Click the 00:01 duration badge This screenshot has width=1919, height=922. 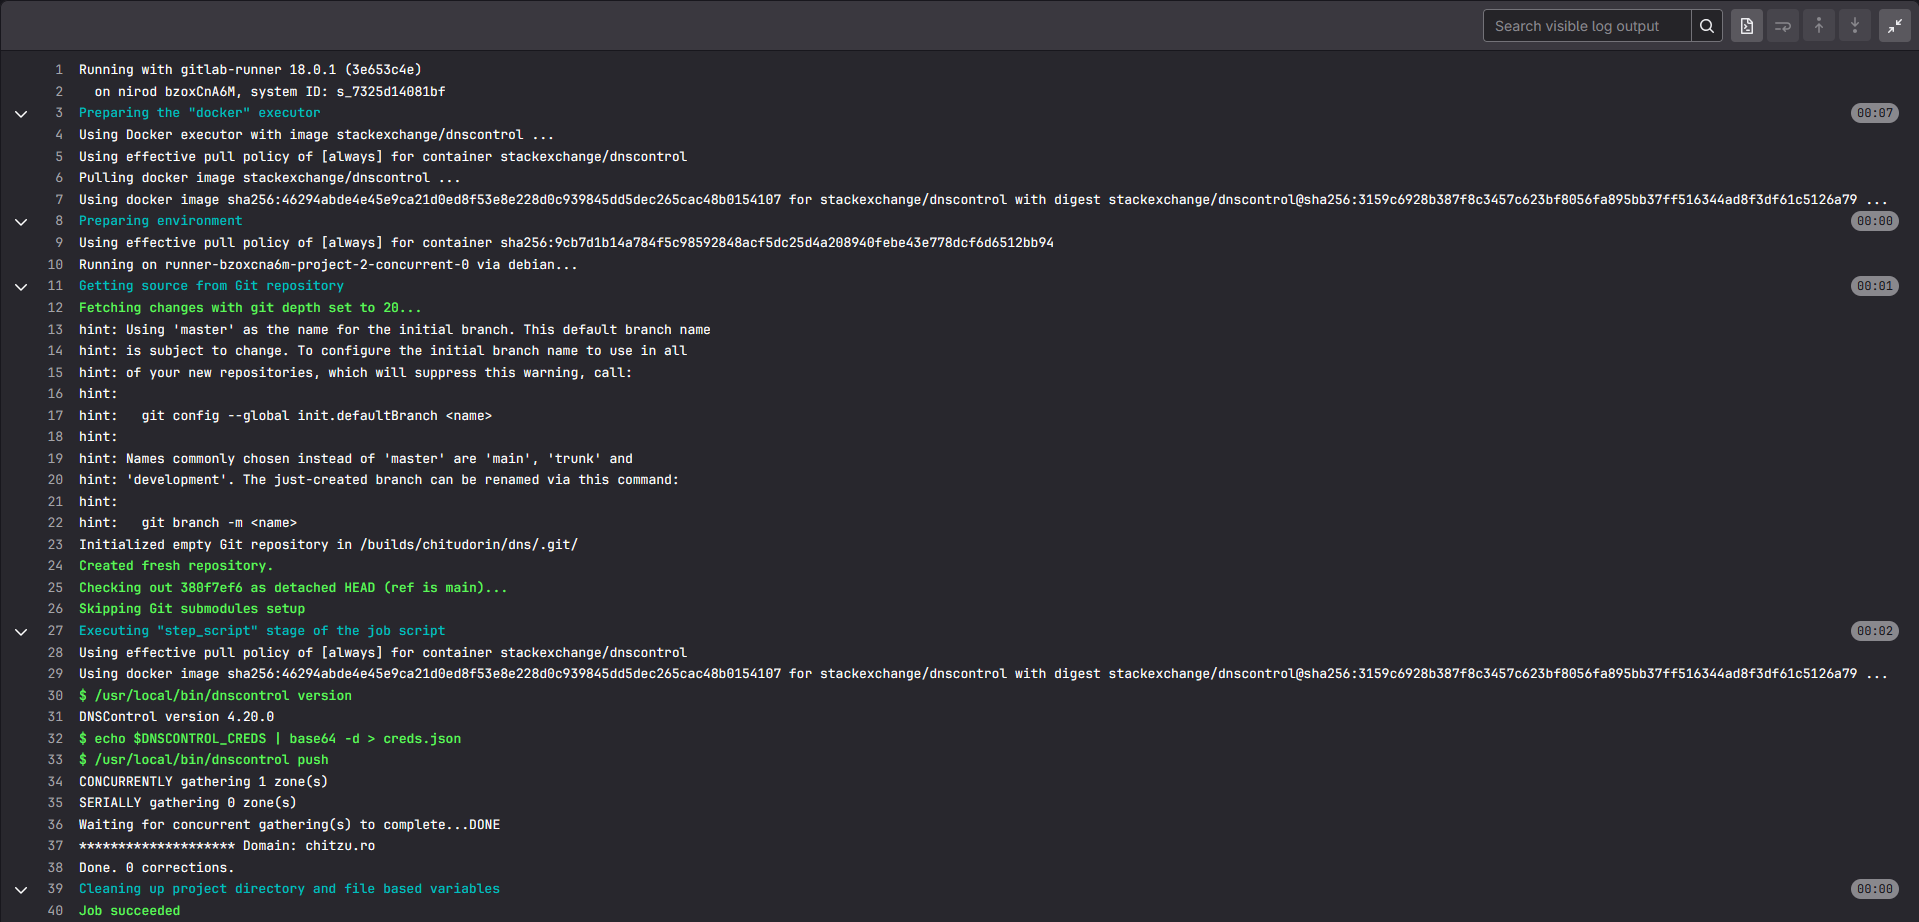click(1874, 286)
